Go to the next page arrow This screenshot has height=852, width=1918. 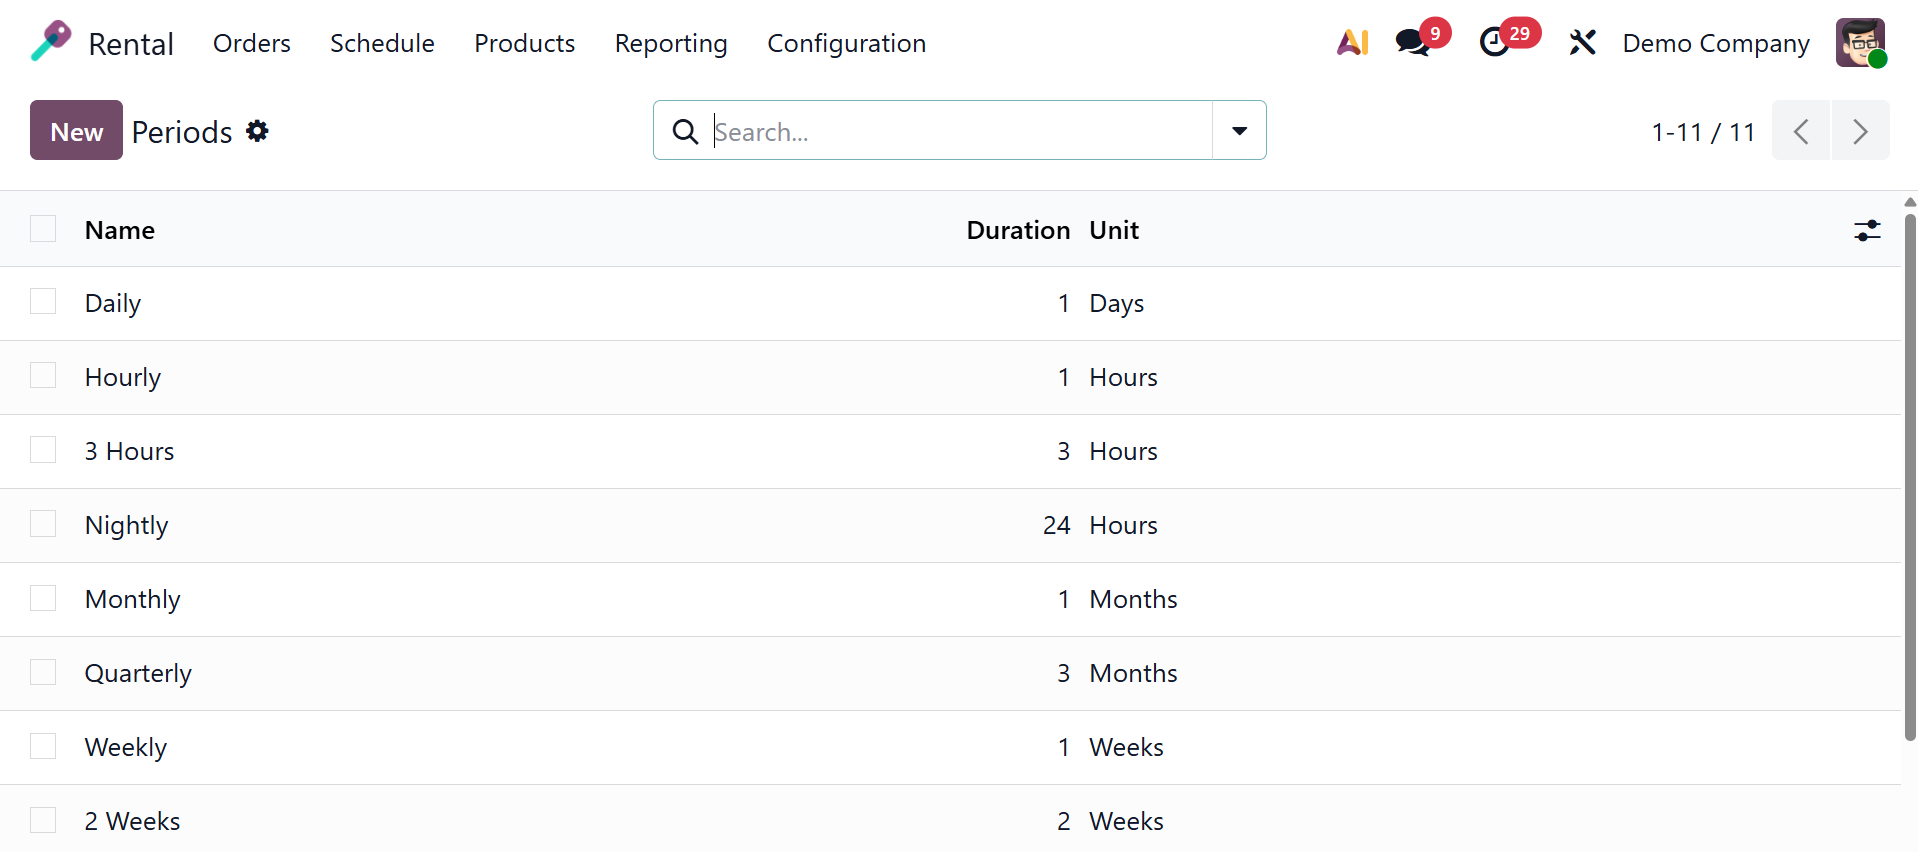pyautogui.click(x=1860, y=131)
